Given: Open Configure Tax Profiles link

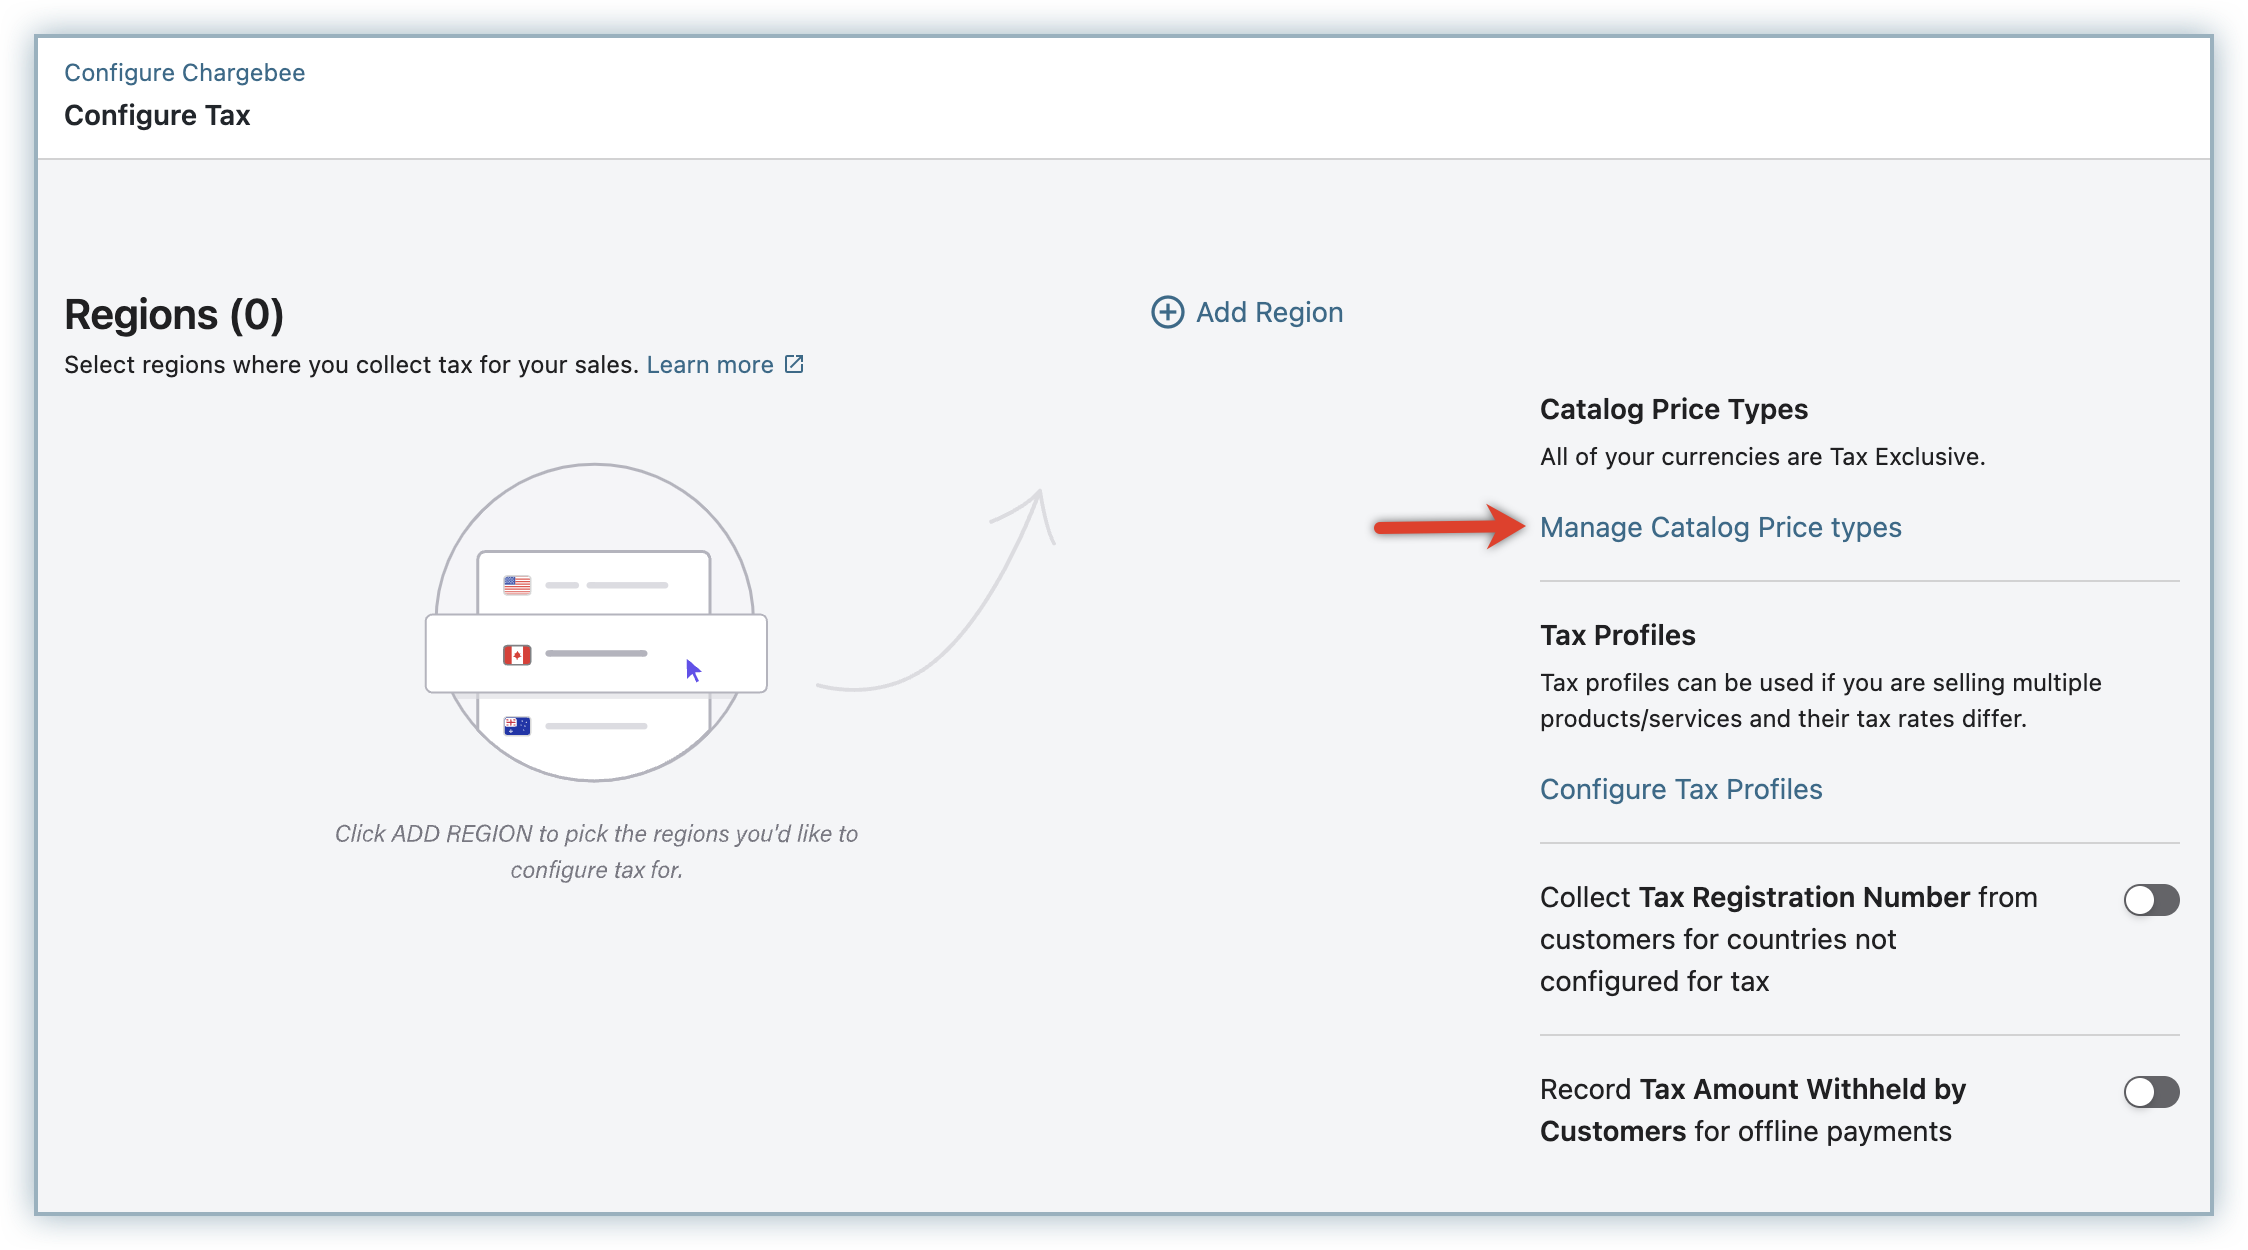Looking at the screenshot, I should (1681, 789).
